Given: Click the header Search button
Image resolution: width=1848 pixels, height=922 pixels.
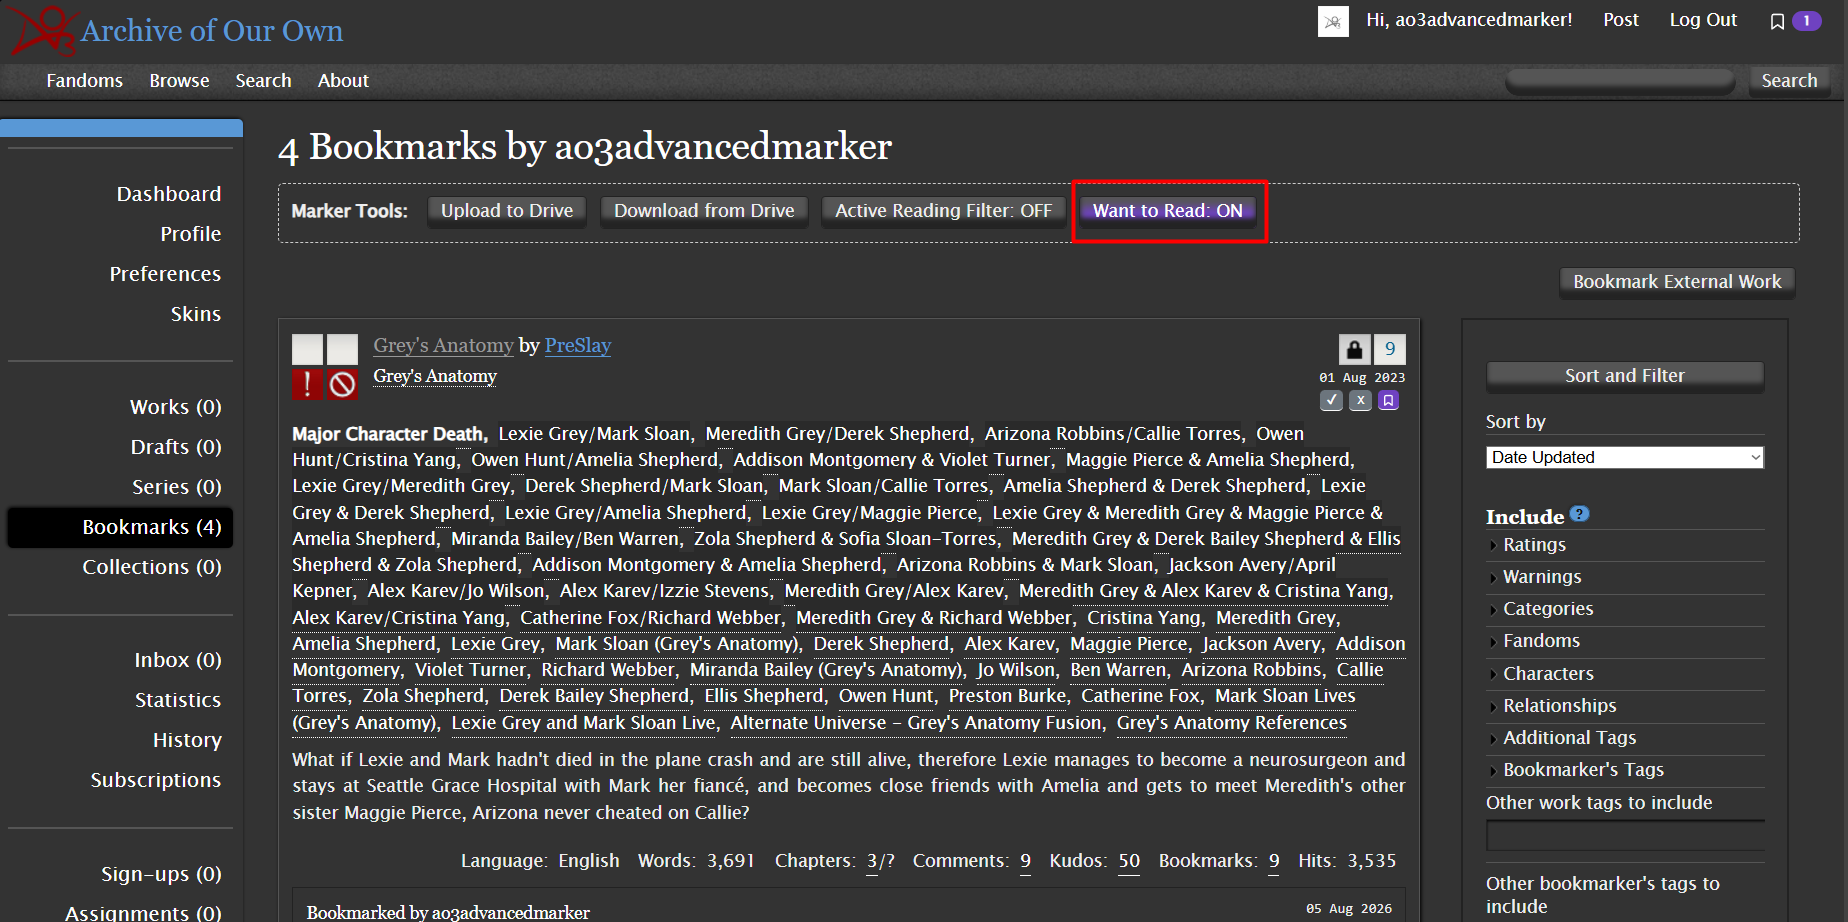Looking at the screenshot, I should tap(1789, 81).
